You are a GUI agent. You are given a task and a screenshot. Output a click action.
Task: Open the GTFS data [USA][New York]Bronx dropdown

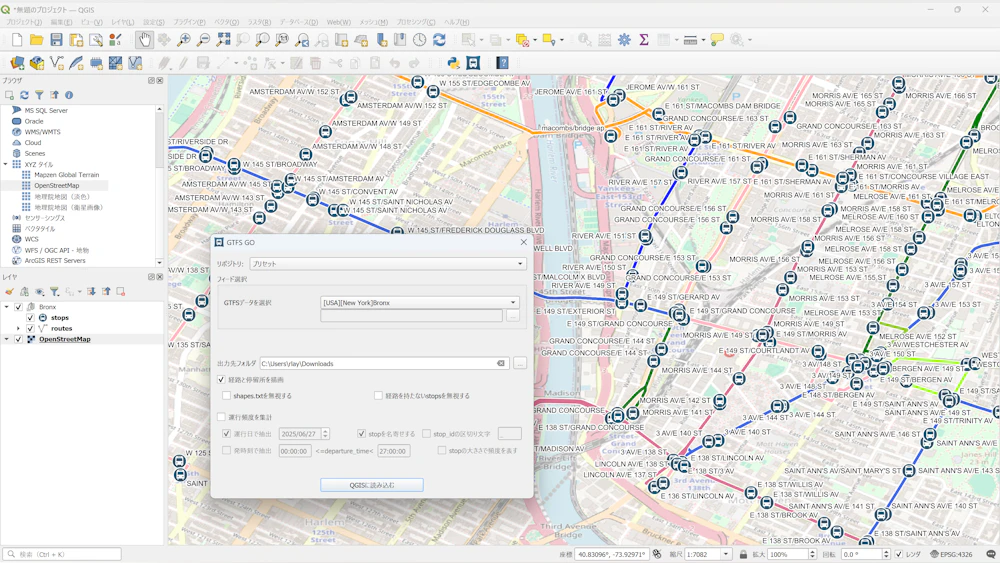[x=419, y=302]
